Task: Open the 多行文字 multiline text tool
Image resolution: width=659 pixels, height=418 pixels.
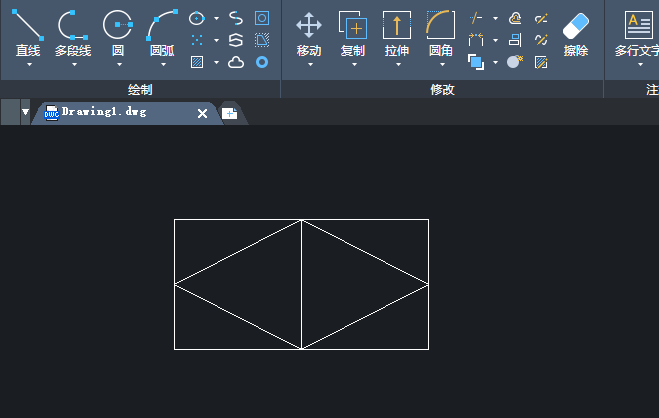Action: (637, 33)
